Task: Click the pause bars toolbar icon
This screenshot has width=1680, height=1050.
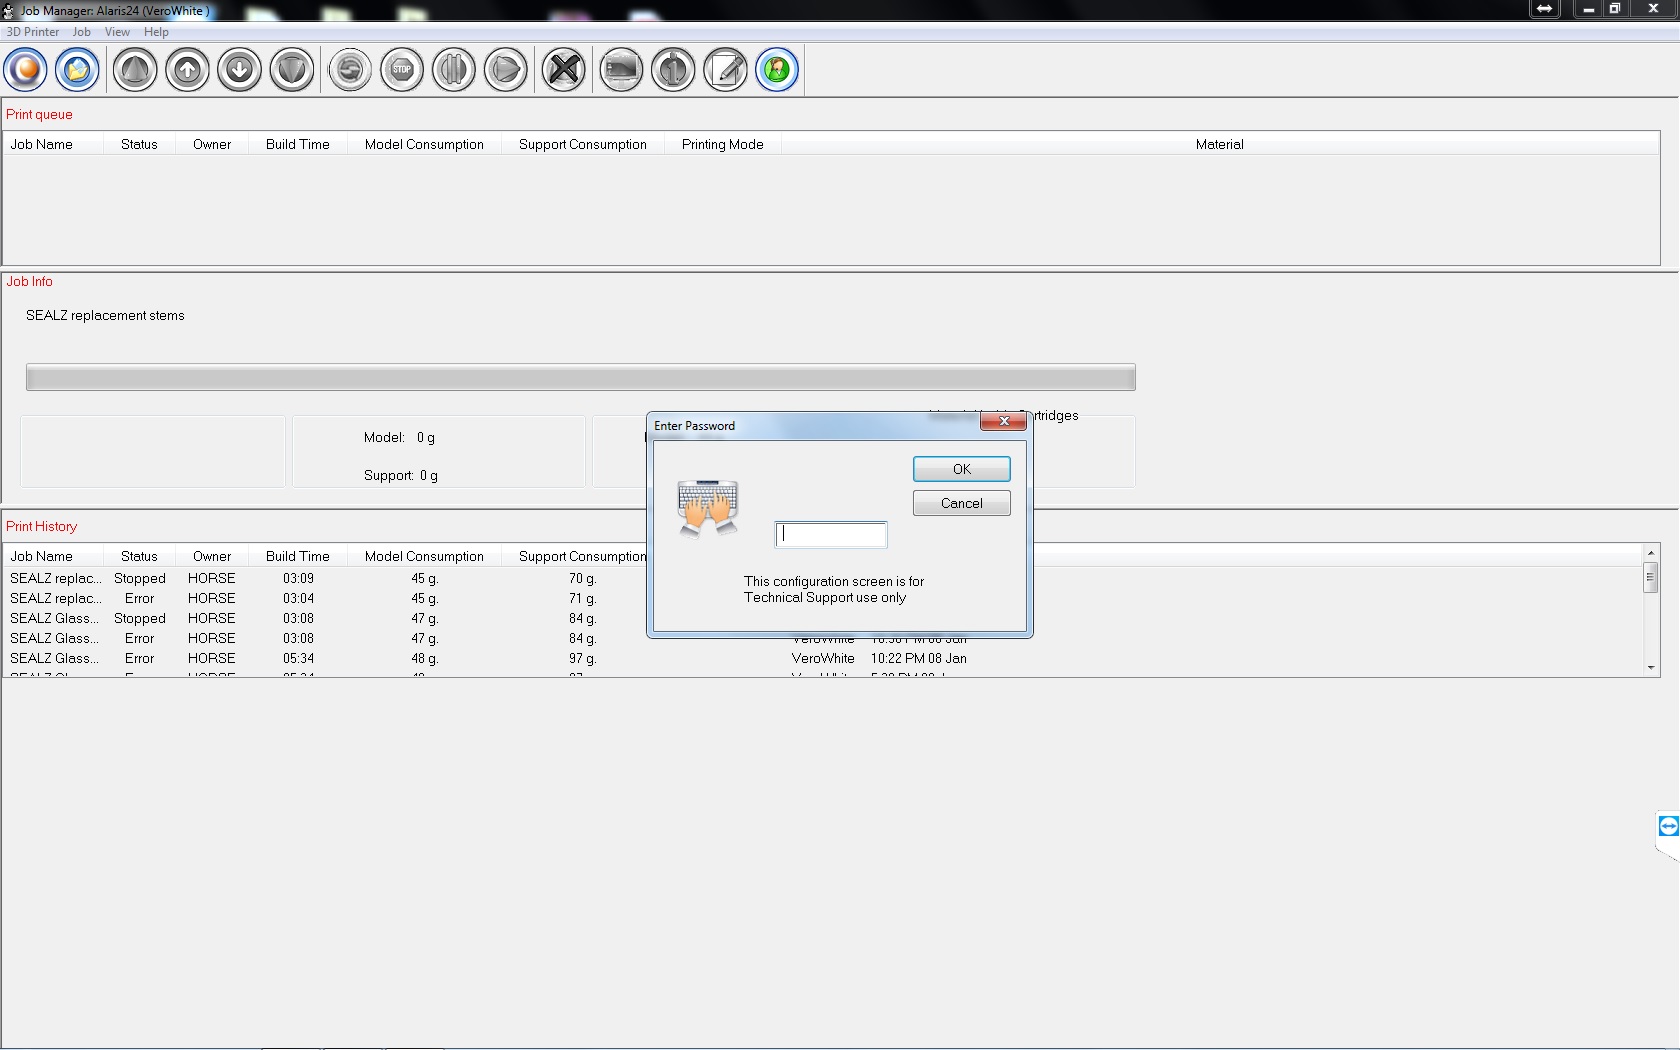Action: coord(454,70)
